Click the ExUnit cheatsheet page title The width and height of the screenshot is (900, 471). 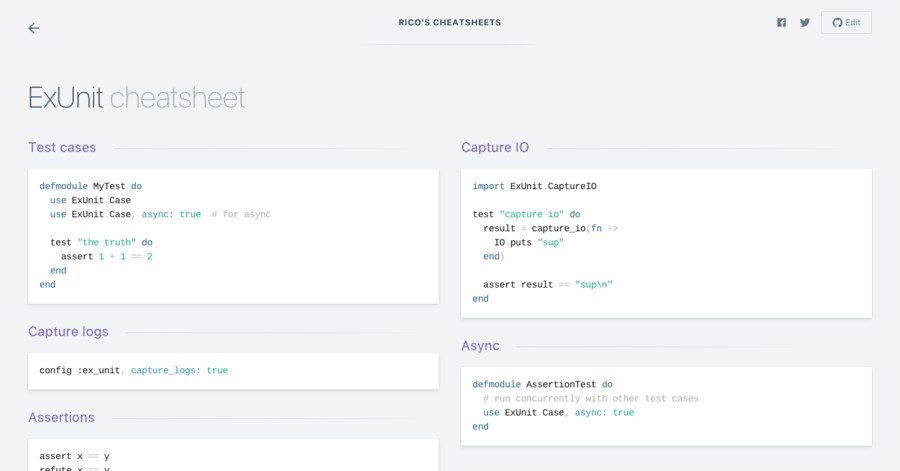click(x=137, y=98)
